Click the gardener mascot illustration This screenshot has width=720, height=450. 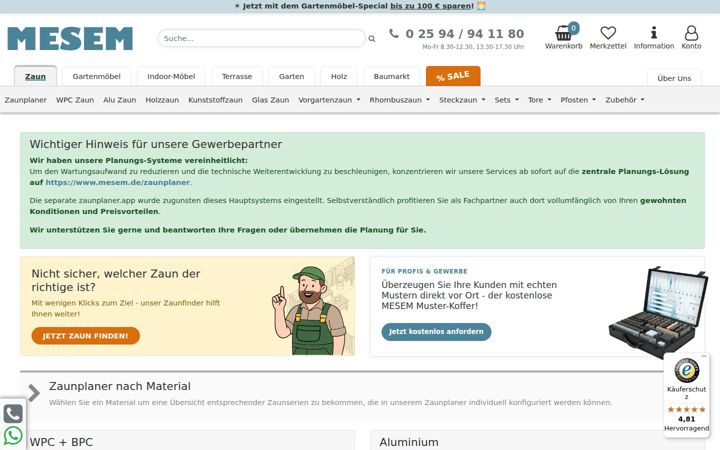310,310
